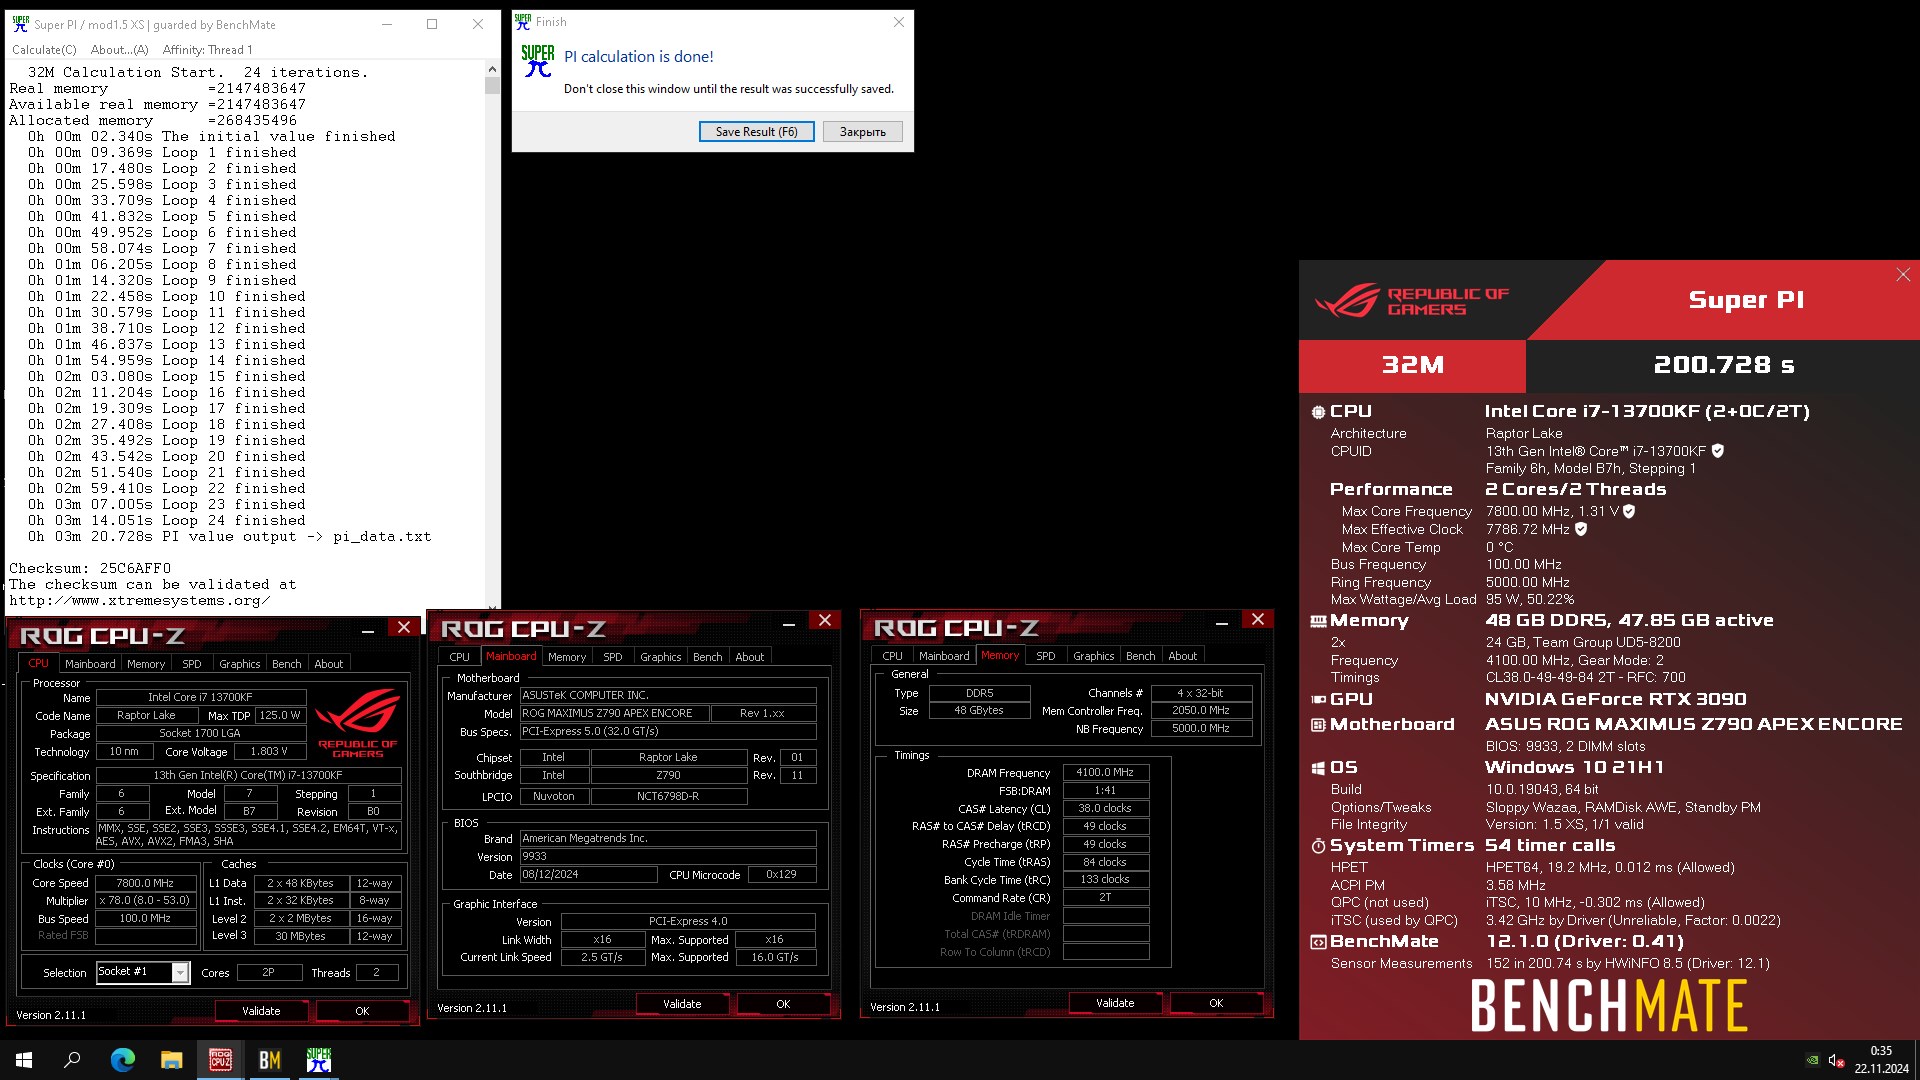Click the CPU section chip icon in BenchMate
The image size is (1920, 1080).
[1318, 412]
